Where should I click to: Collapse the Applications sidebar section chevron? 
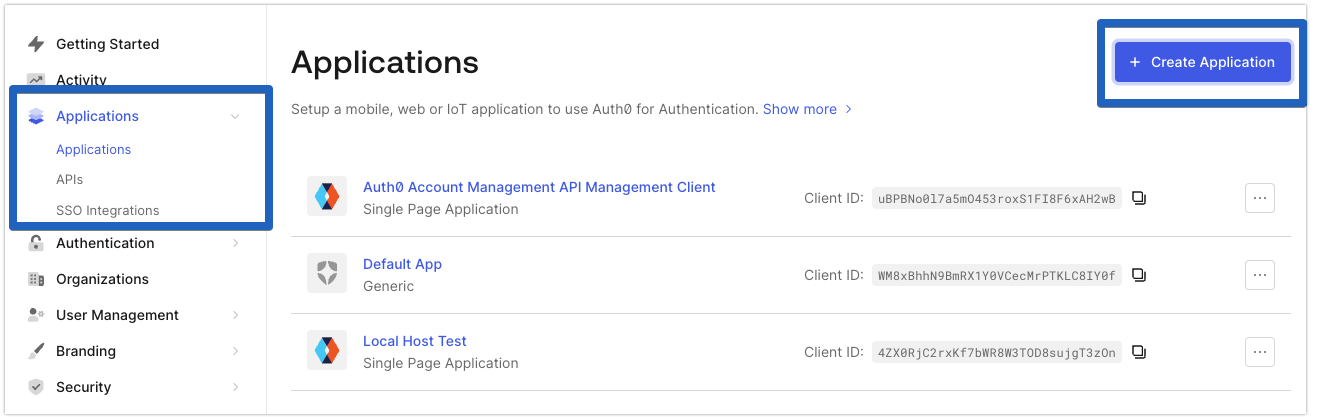click(x=235, y=116)
